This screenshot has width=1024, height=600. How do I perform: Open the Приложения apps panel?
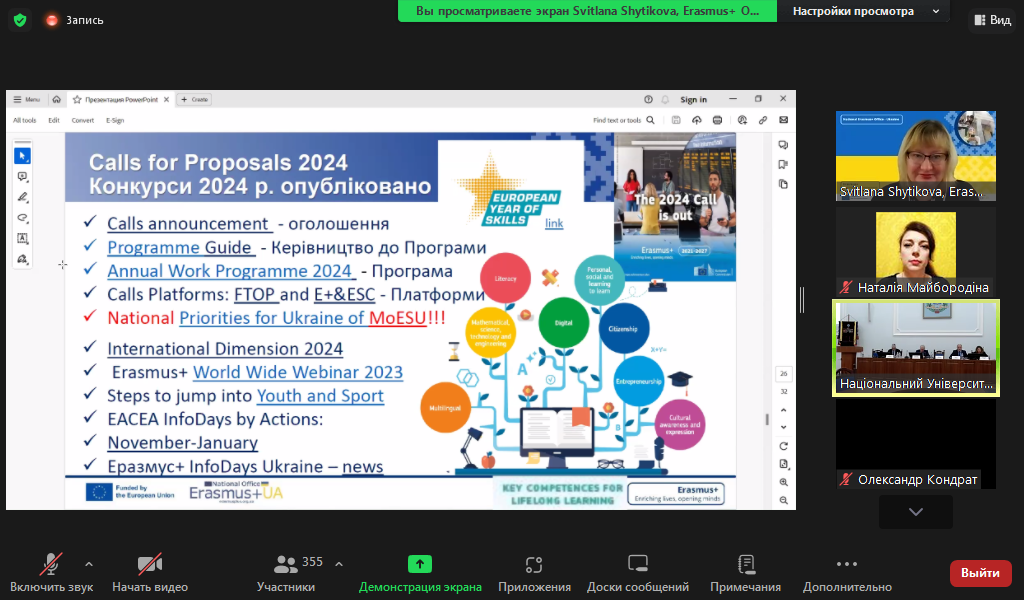coord(534,573)
